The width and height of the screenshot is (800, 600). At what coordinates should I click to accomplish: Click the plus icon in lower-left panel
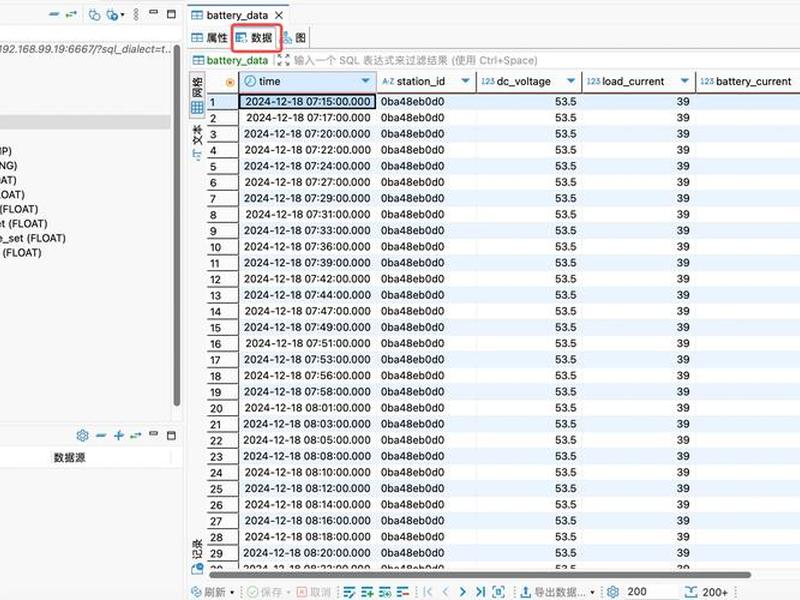coord(119,435)
